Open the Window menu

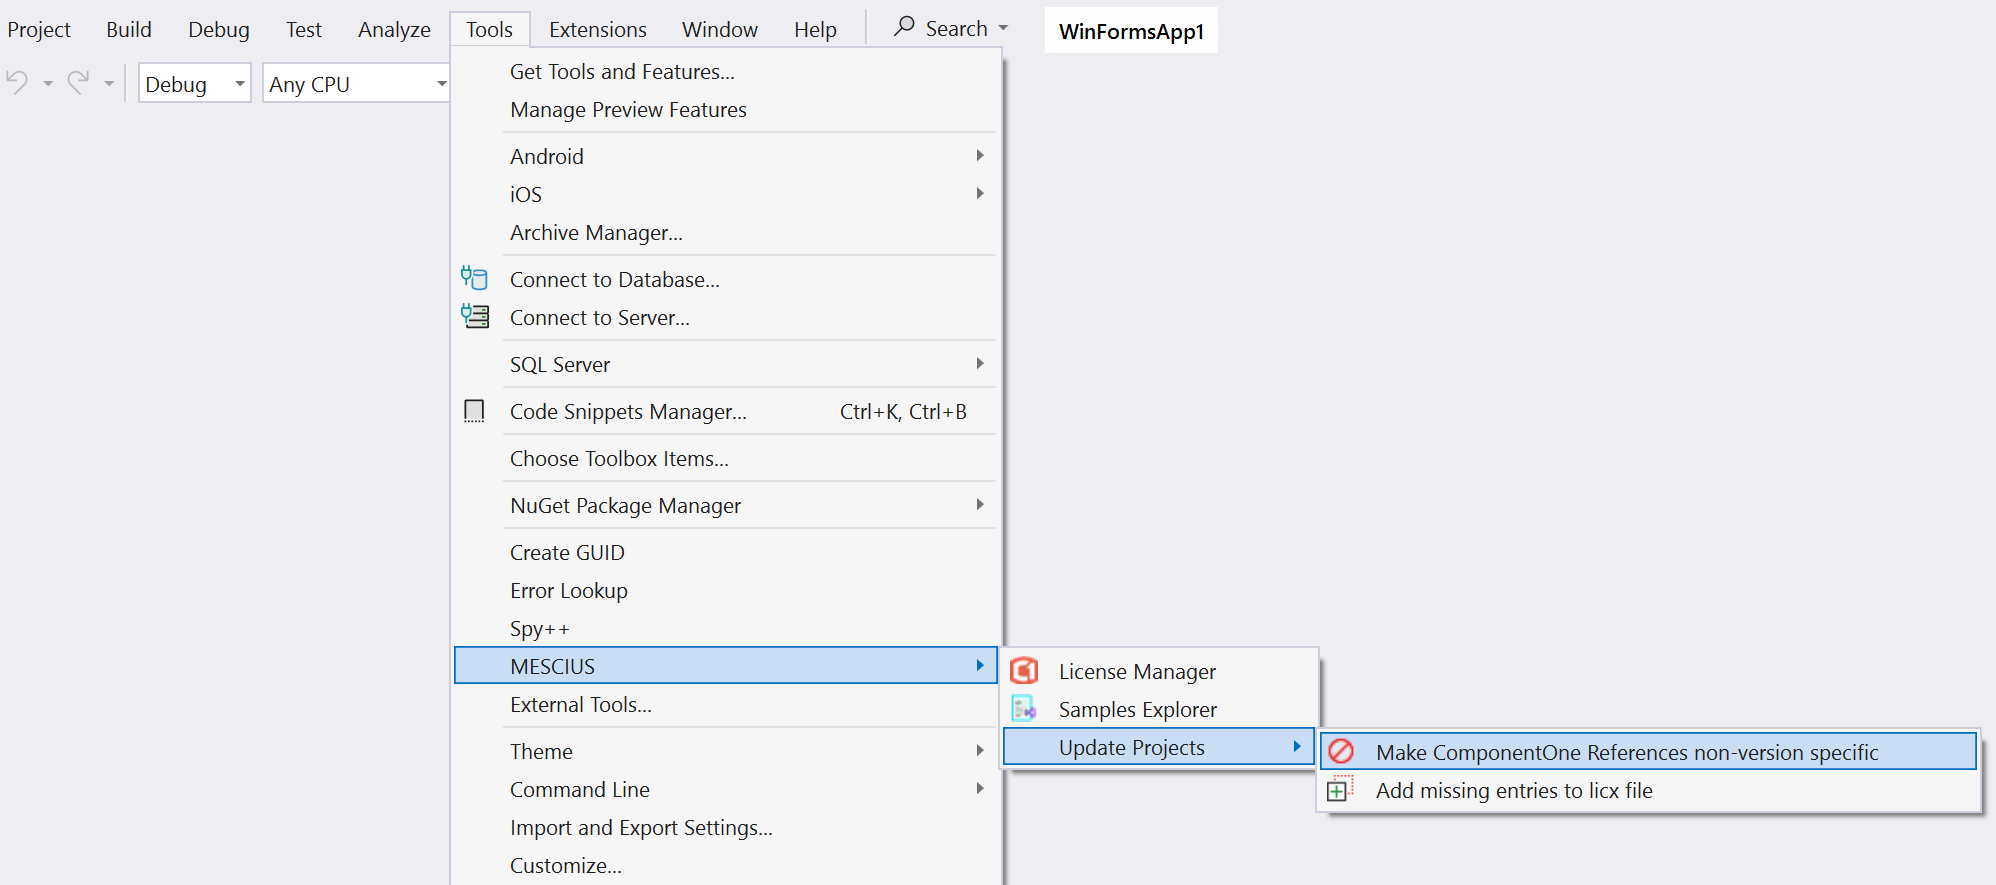point(720,29)
